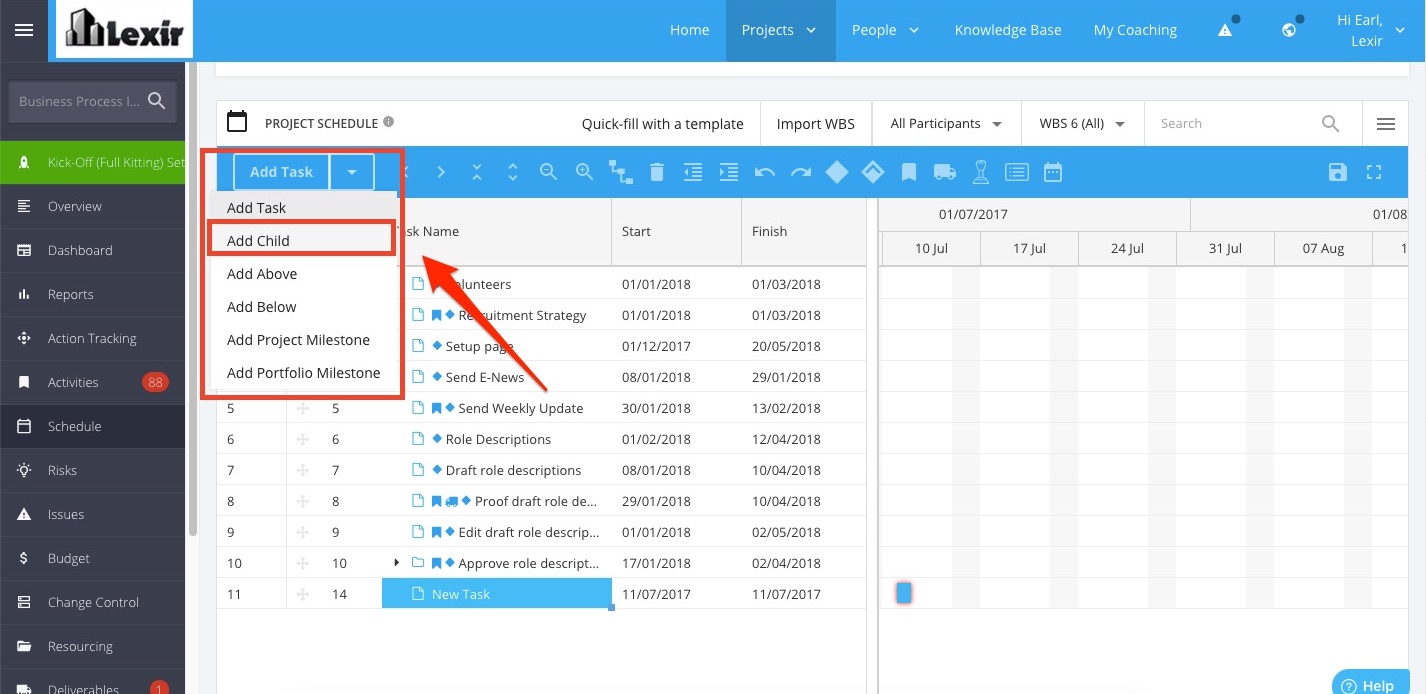The width and height of the screenshot is (1426, 694).
Task: Open My Coaching link
Action: point(1135,30)
